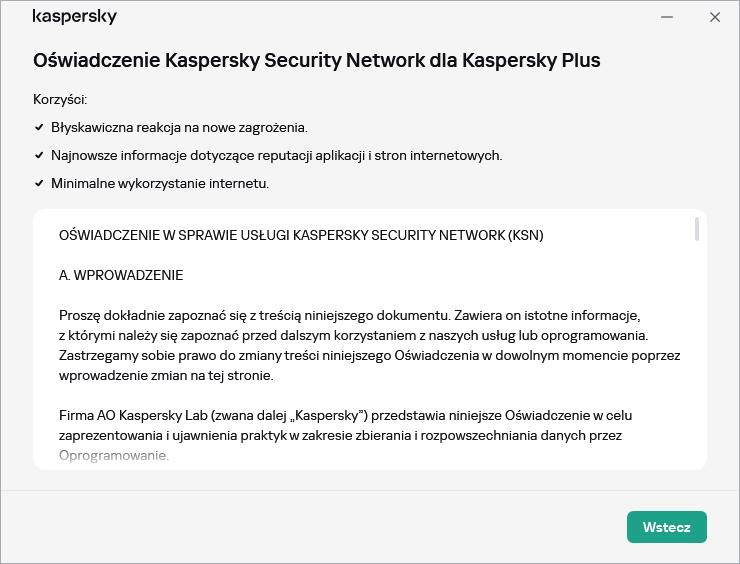This screenshot has height=564, width=740.
Task: Close the Kaspersky Security Network dialog
Action: coord(715,17)
